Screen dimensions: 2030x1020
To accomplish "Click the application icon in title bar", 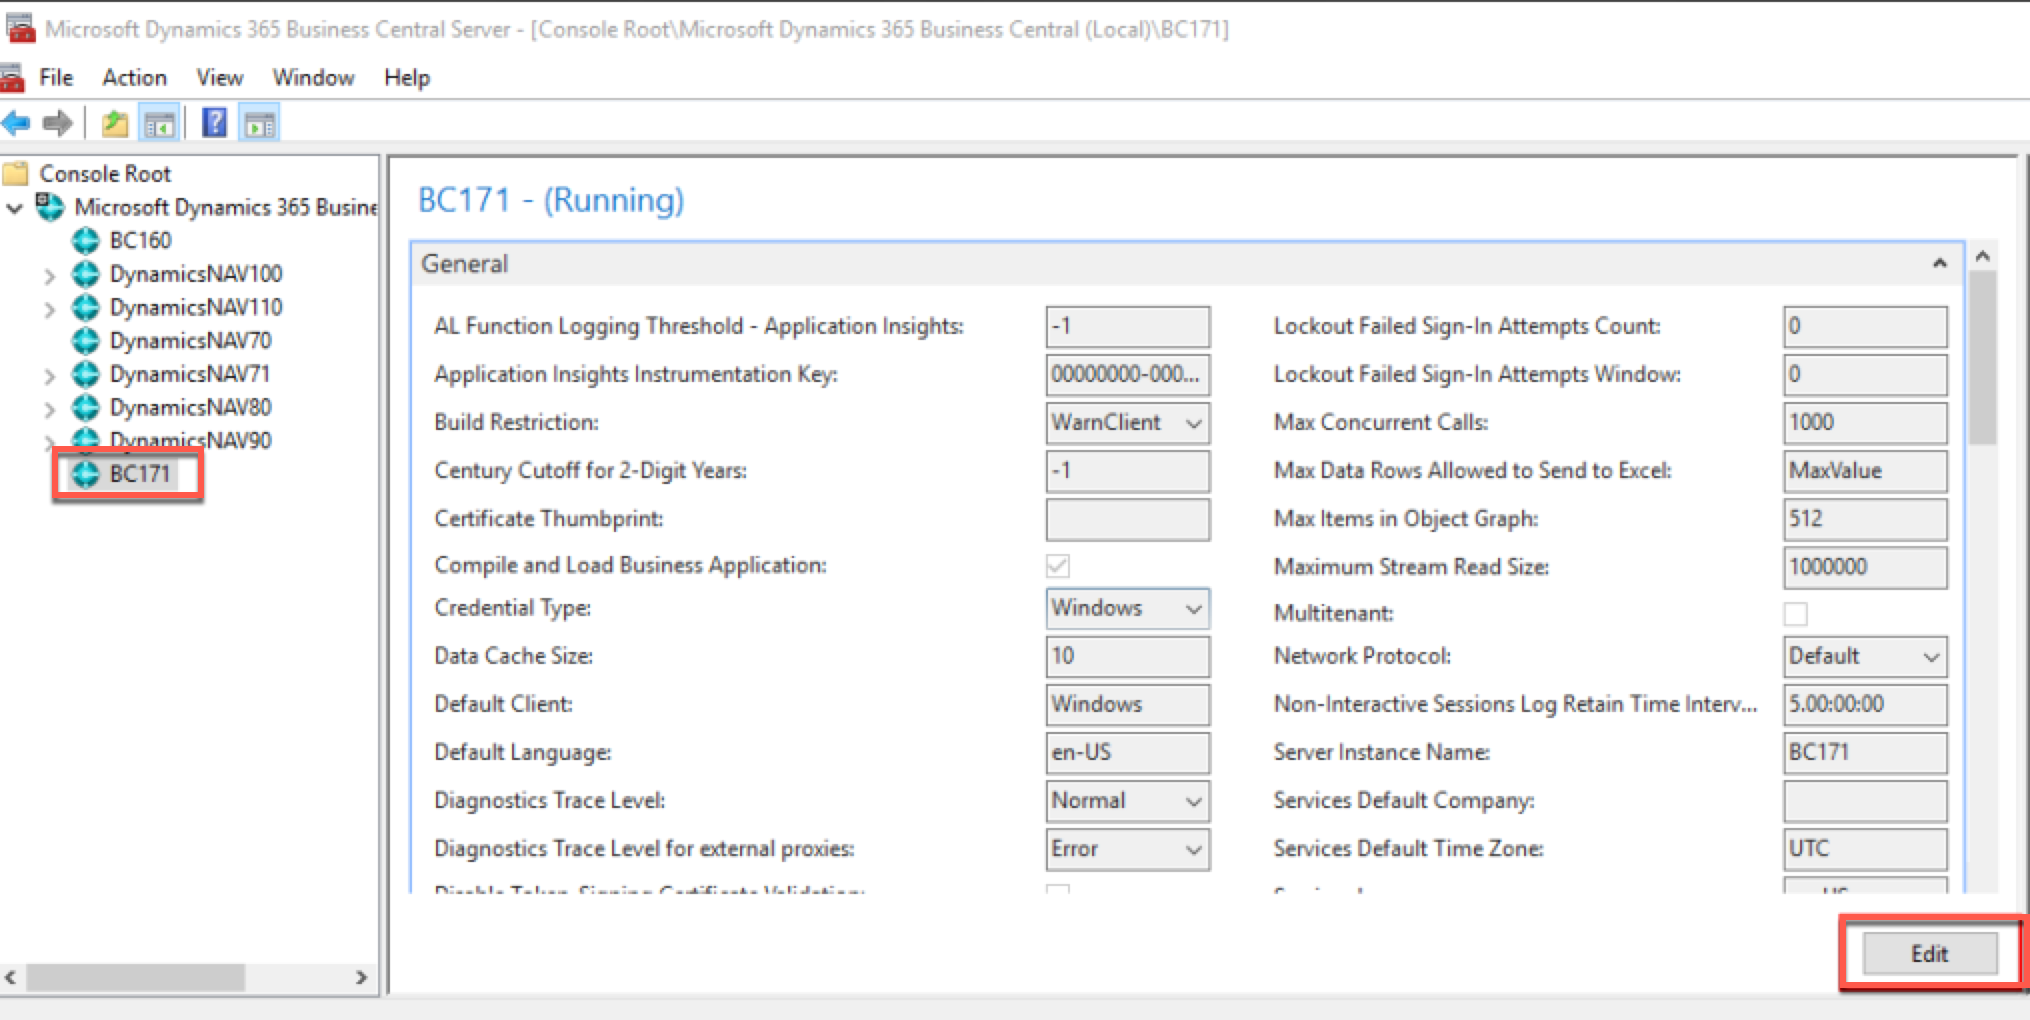I will (x=20, y=28).
